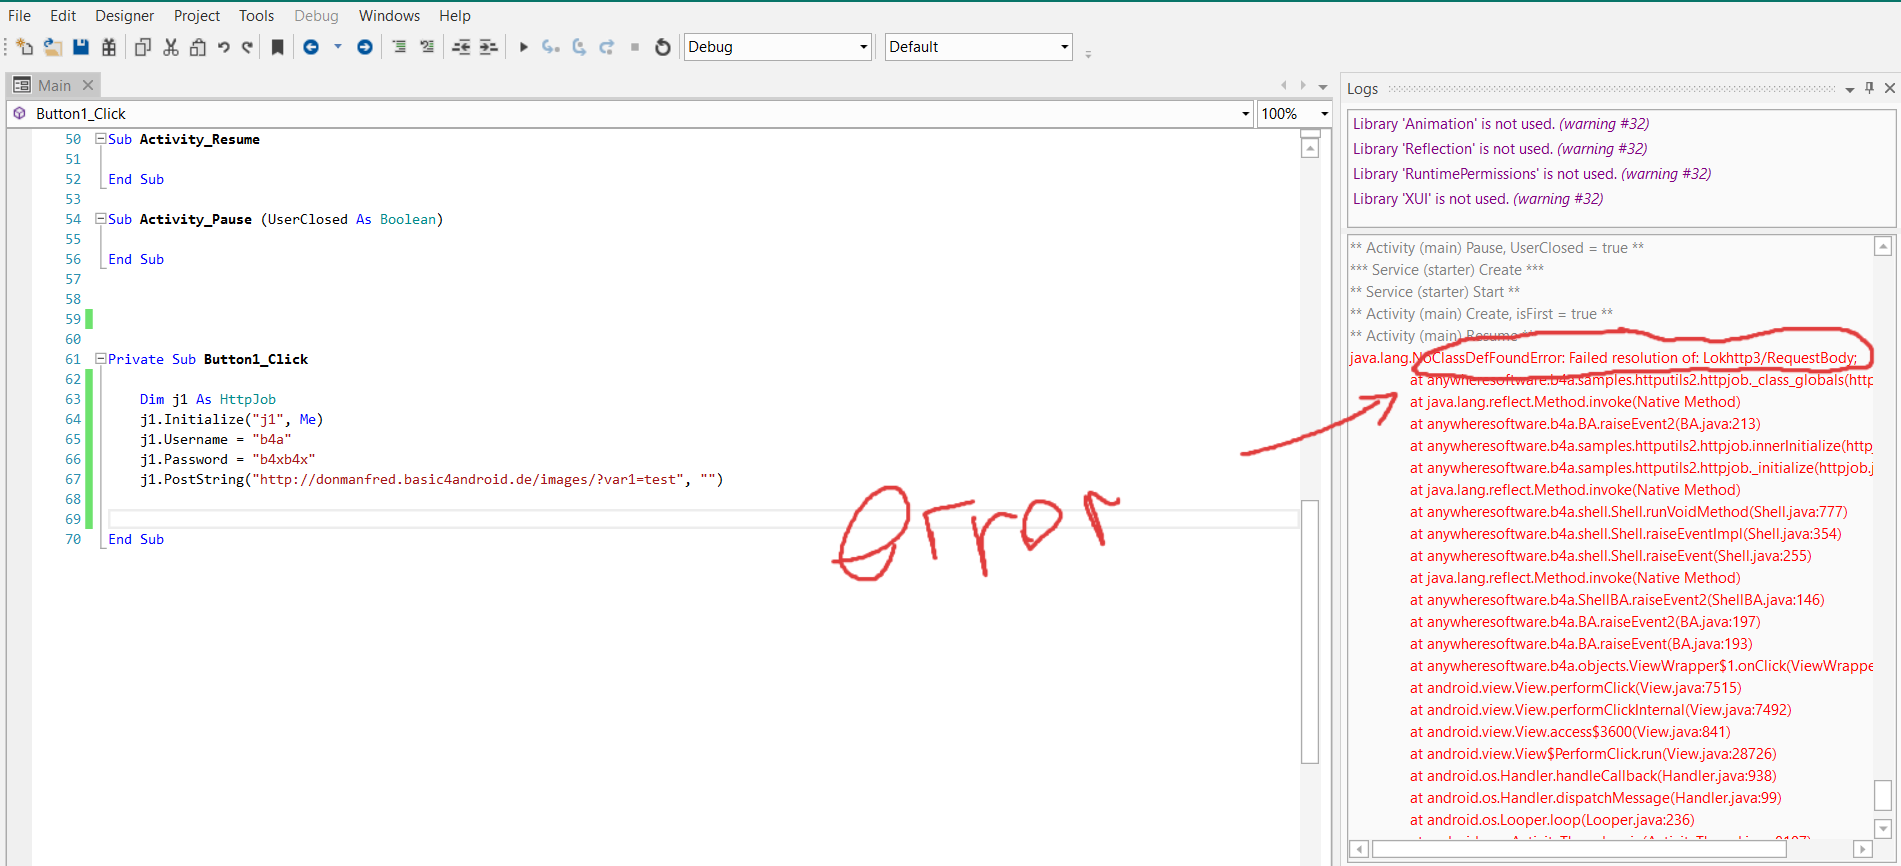The height and width of the screenshot is (866, 1901).
Task: Click the block comment icon
Action: (x=399, y=47)
